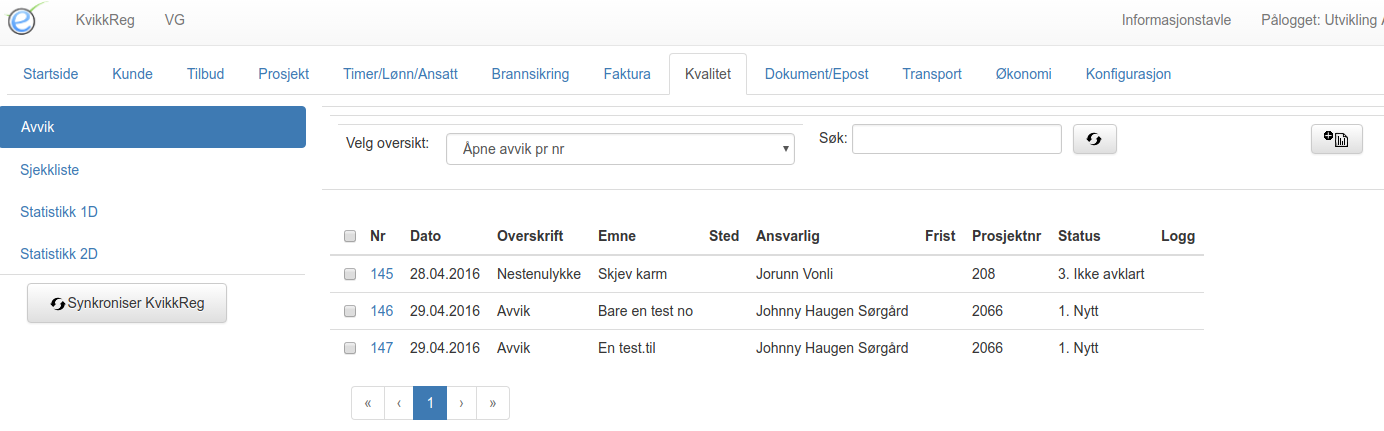The width and height of the screenshot is (1384, 431).
Task: Click KvikkReg in the top bar
Action: [x=105, y=20]
